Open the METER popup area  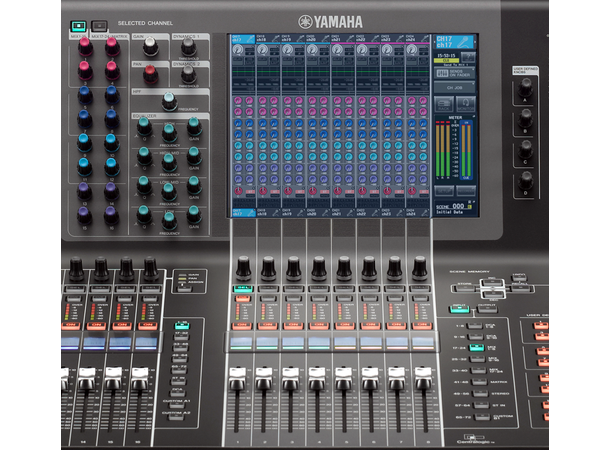click(x=454, y=148)
